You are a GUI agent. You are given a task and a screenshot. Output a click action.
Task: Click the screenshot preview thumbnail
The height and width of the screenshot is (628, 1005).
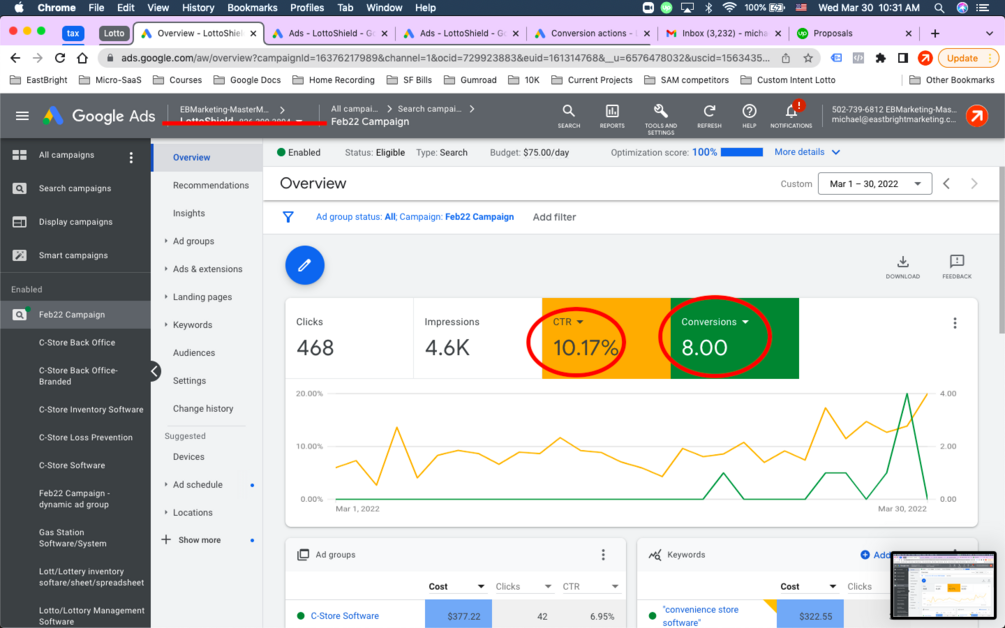(x=943, y=584)
